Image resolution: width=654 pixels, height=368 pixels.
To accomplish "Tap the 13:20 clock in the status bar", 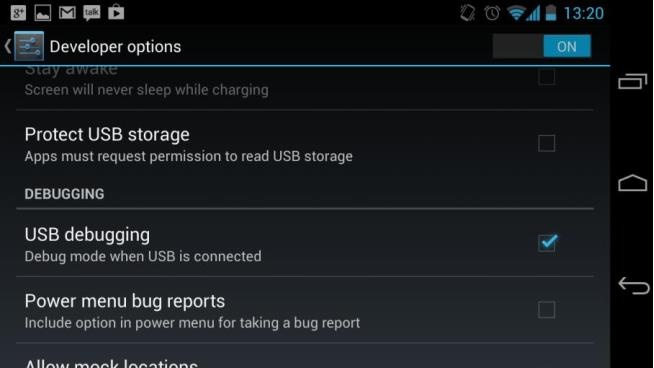I will (584, 13).
